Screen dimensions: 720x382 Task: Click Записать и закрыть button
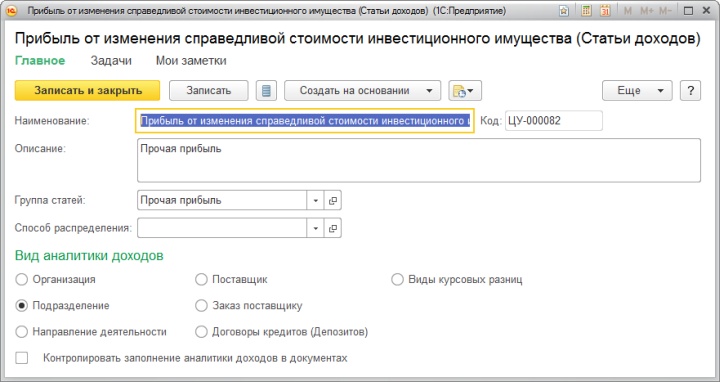pos(88,90)
